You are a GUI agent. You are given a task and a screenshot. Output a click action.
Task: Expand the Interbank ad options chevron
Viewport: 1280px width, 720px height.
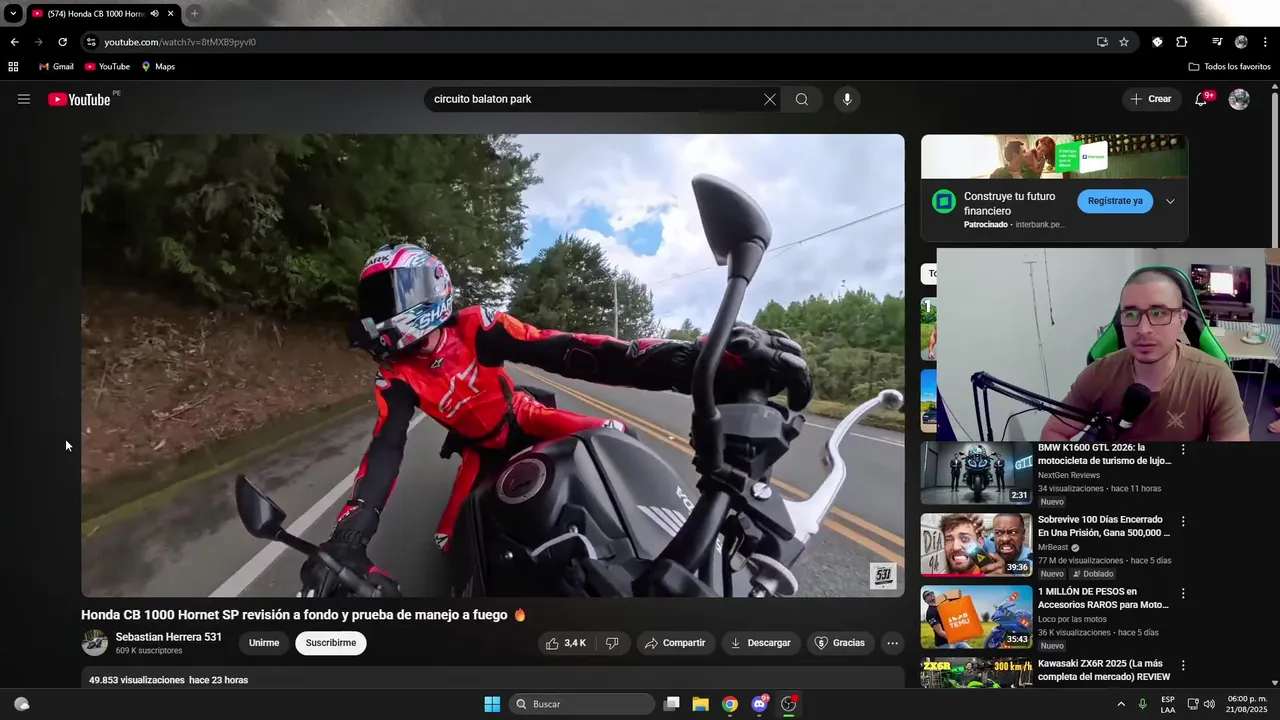1170,201
